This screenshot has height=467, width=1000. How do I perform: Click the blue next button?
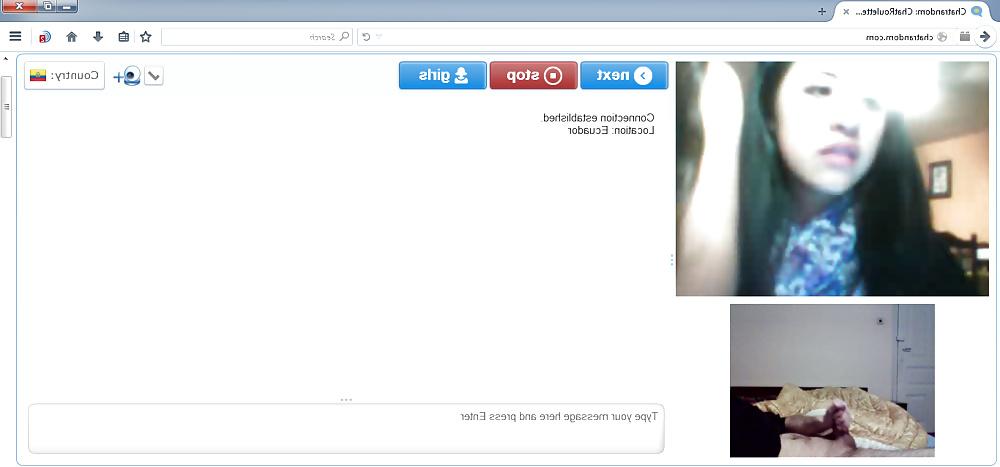click(624, 76)
